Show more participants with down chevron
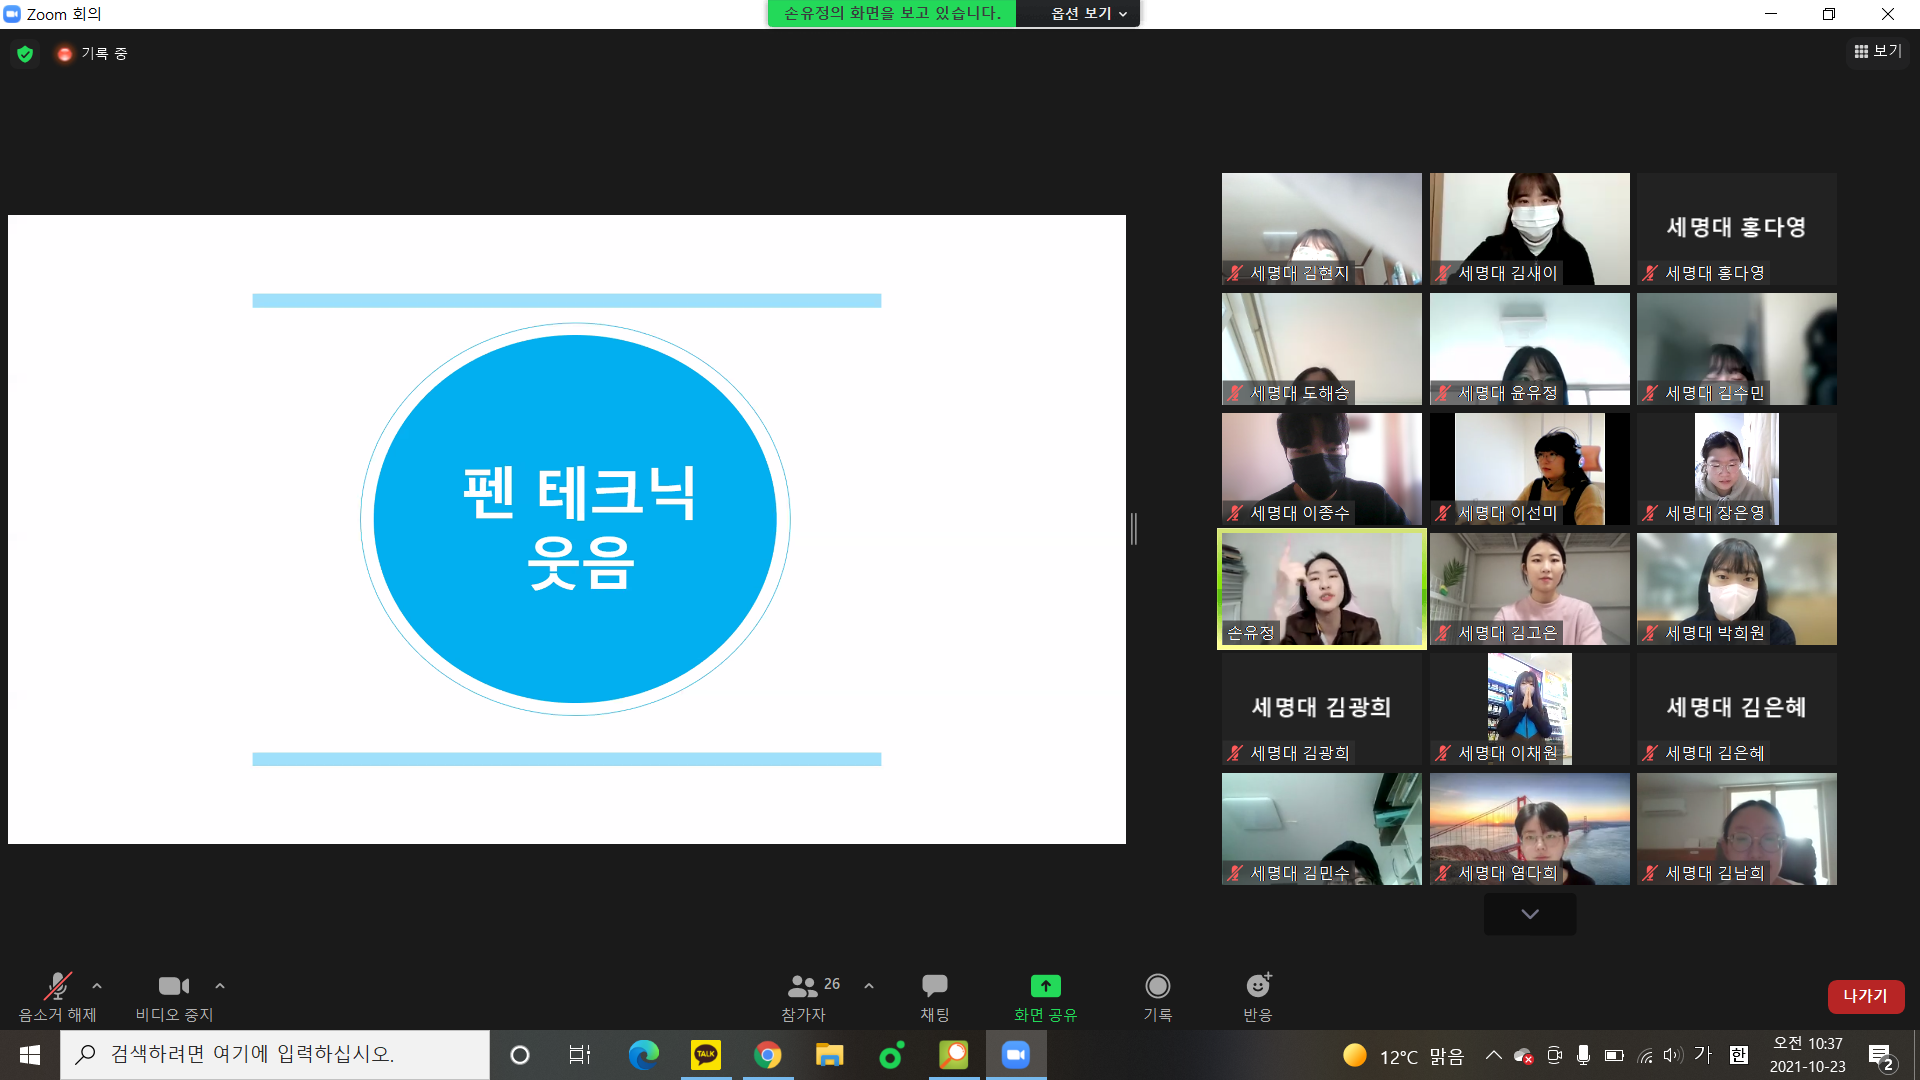The width and height of the screenshot is (1920, 1080). 1530,914
